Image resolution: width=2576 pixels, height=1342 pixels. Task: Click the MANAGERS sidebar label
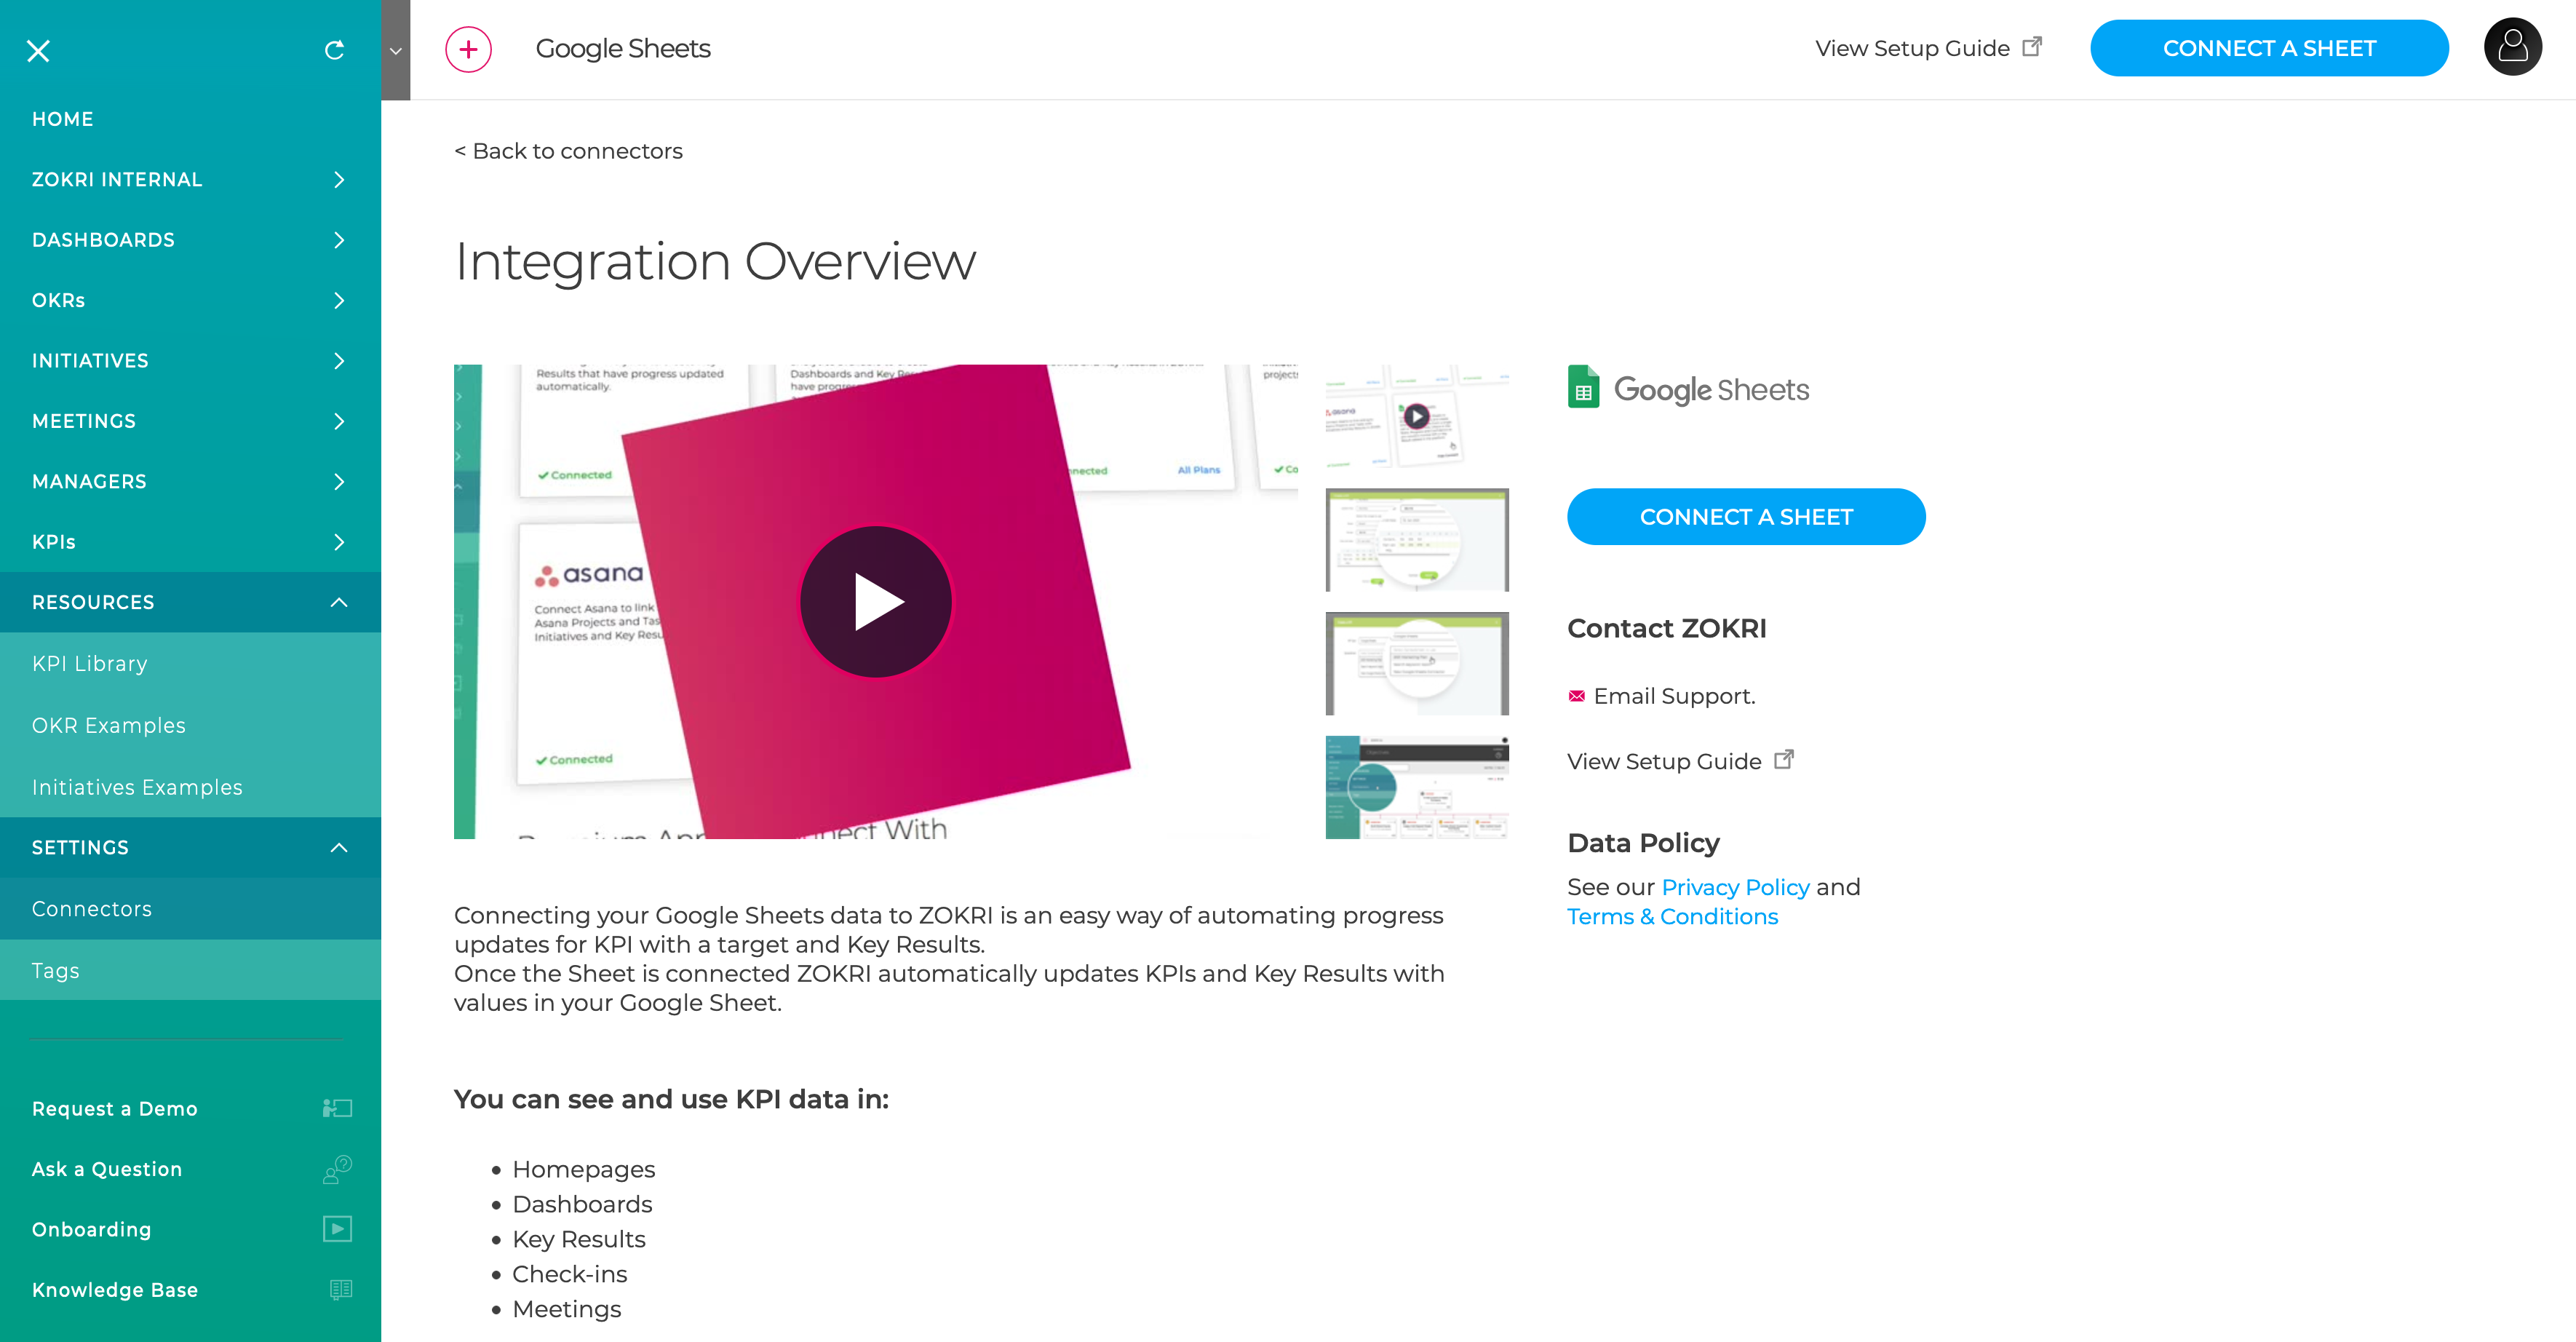point(89,482)
